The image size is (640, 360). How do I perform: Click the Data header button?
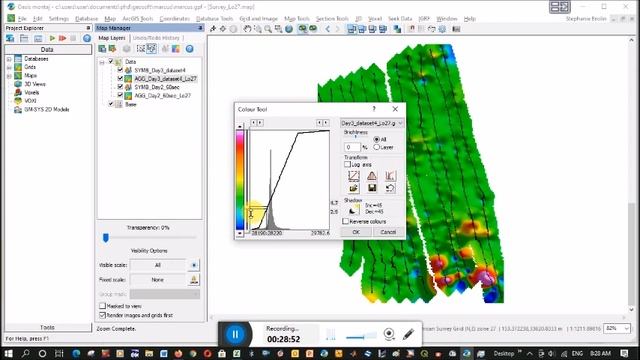point(48,49)
